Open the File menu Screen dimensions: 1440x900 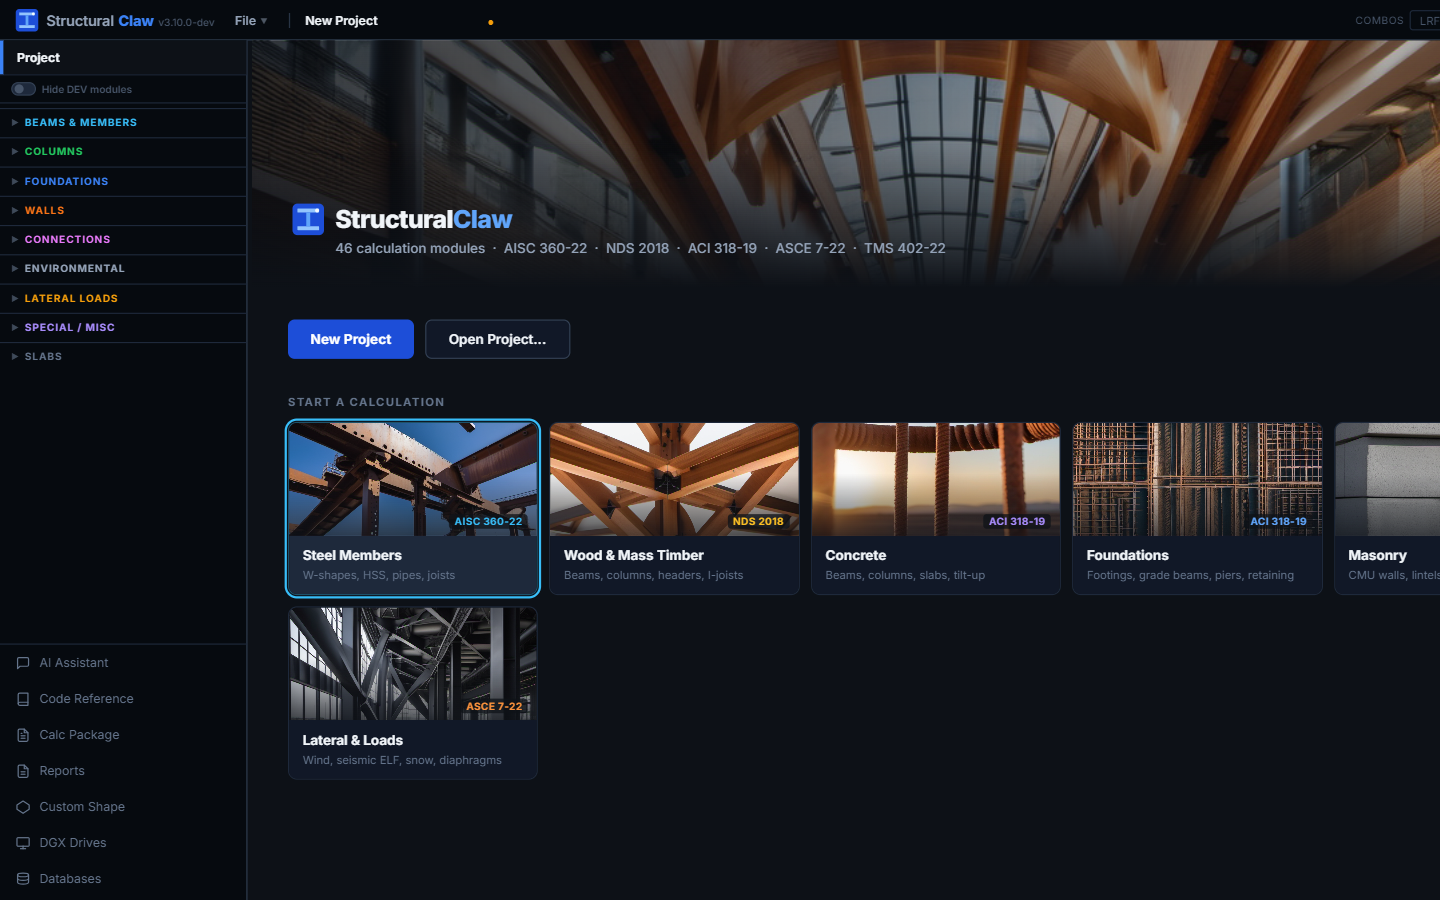251,21
